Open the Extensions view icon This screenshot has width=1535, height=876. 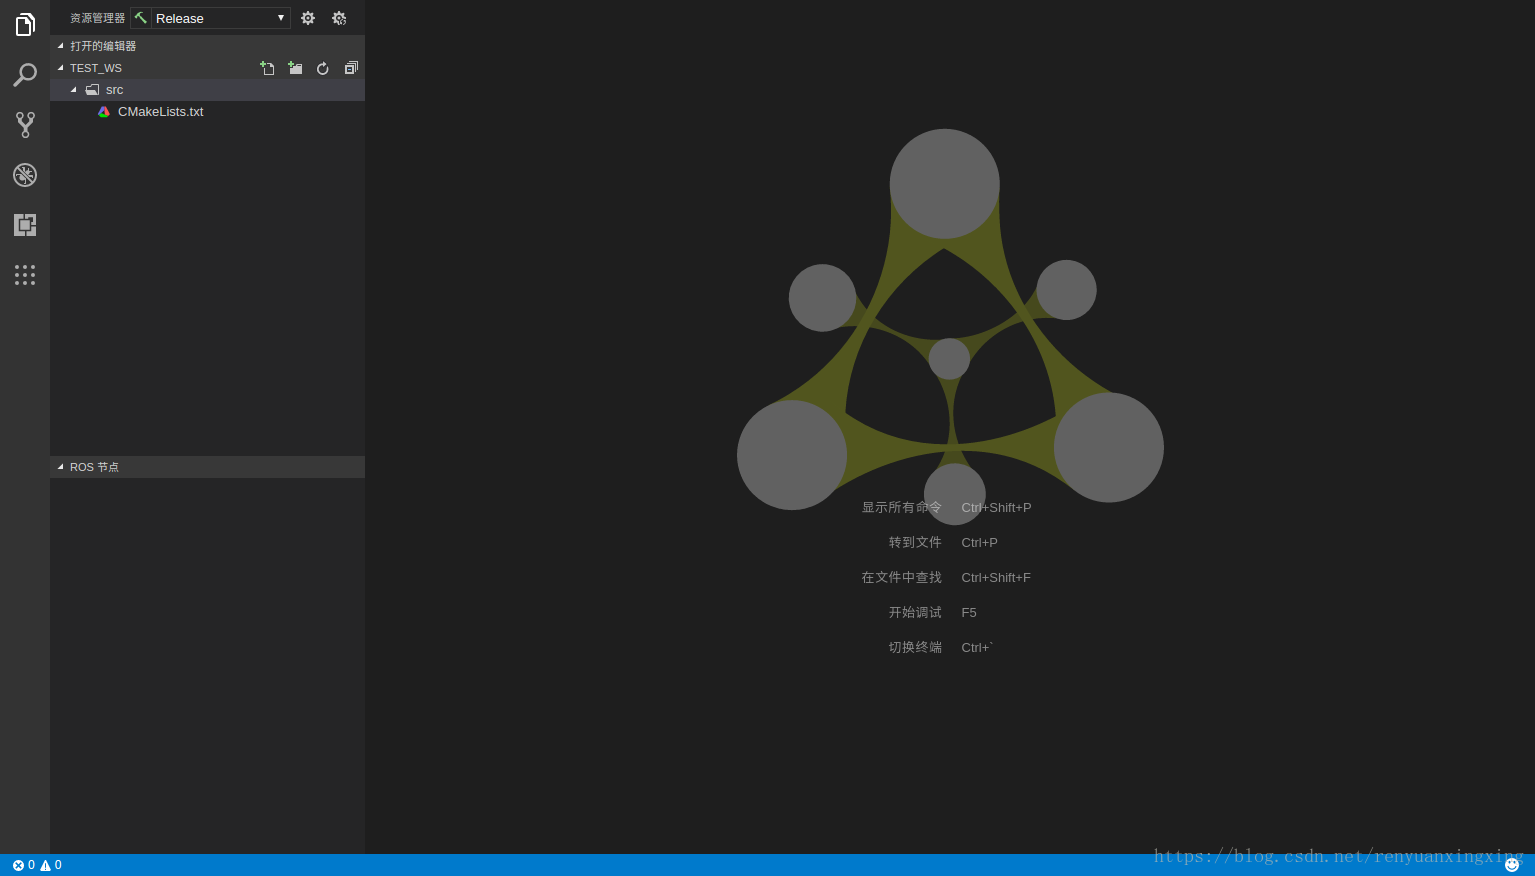tap(25, 225)
